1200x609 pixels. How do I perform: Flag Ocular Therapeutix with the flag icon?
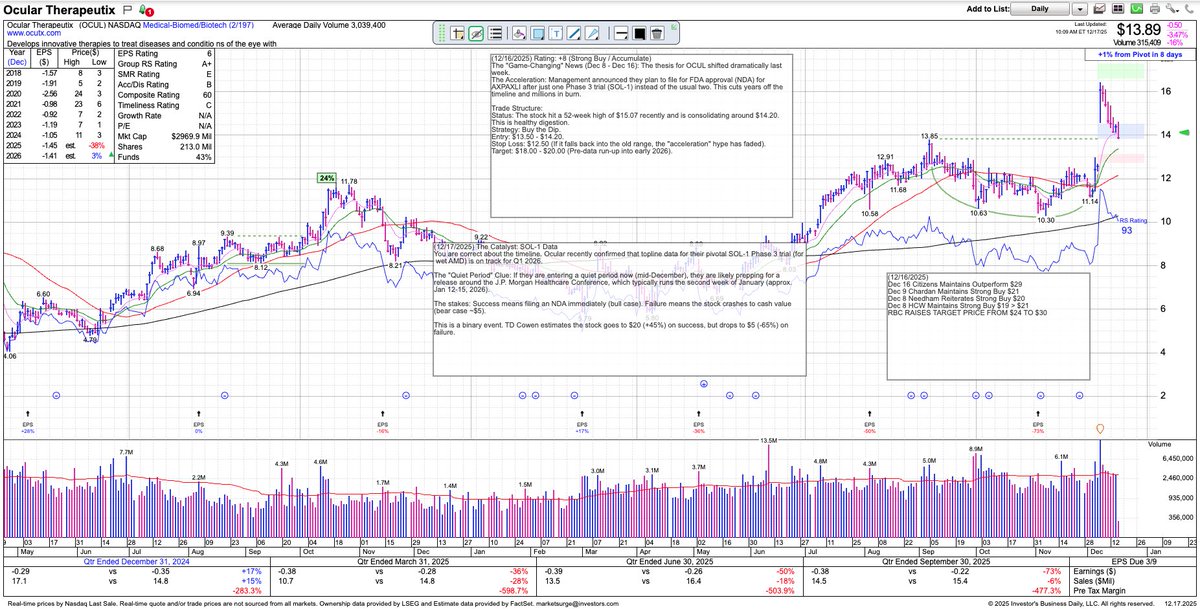(126, 9)
